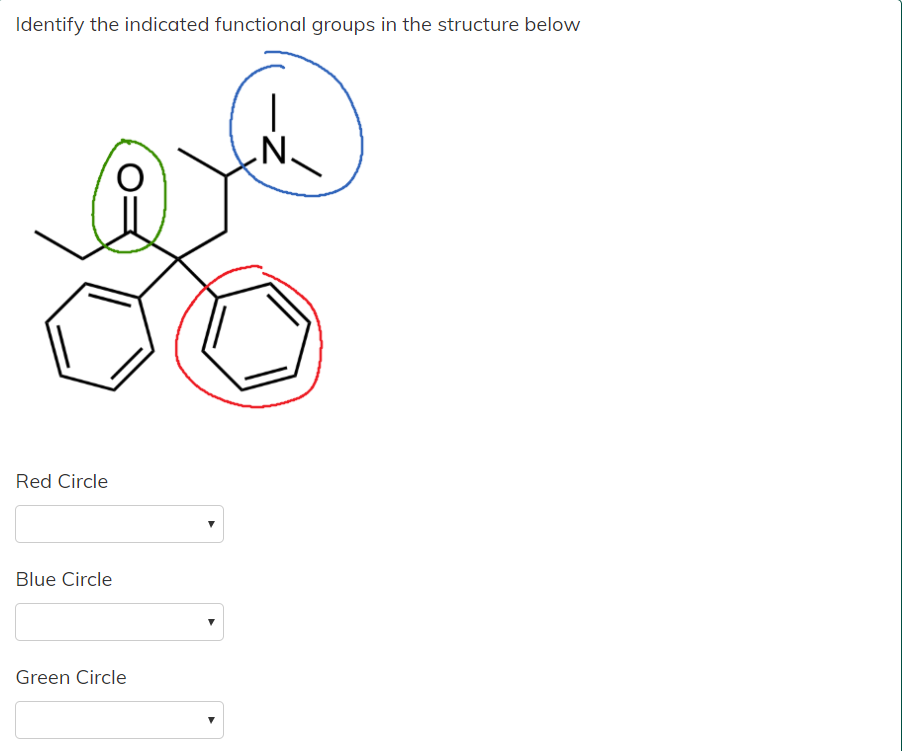The image size is (903, 751).
Task: Open the Red Circle dropdown
Action: [x=119, y=523]
